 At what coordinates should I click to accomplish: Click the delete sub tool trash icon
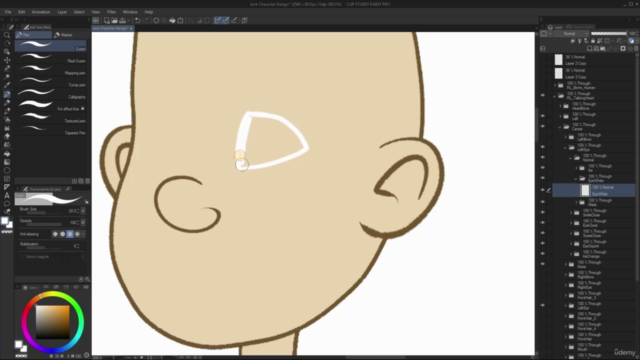pyautogui.click(x=87, y=181)
